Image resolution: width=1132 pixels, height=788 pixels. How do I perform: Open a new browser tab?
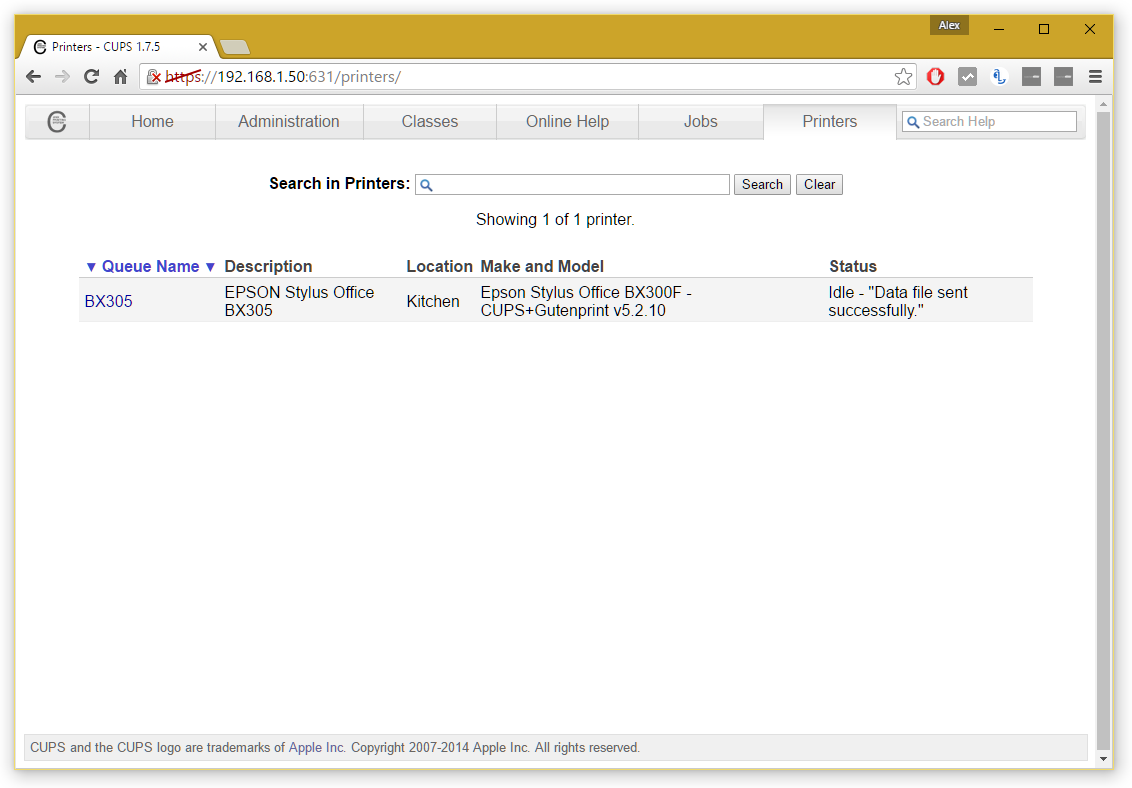click(235, 48)
